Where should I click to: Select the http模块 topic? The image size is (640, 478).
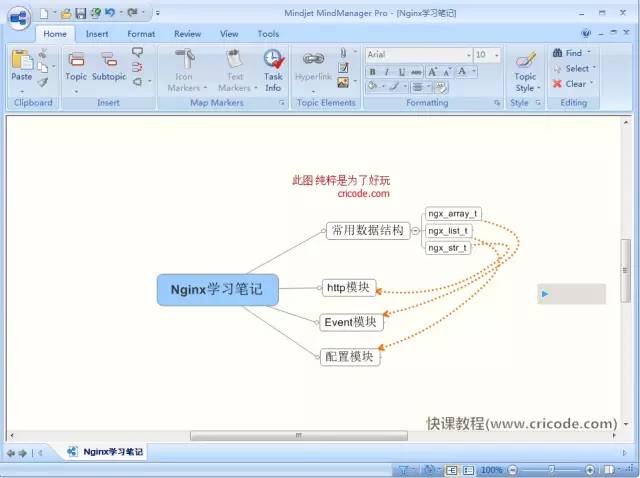click(349, 287)
